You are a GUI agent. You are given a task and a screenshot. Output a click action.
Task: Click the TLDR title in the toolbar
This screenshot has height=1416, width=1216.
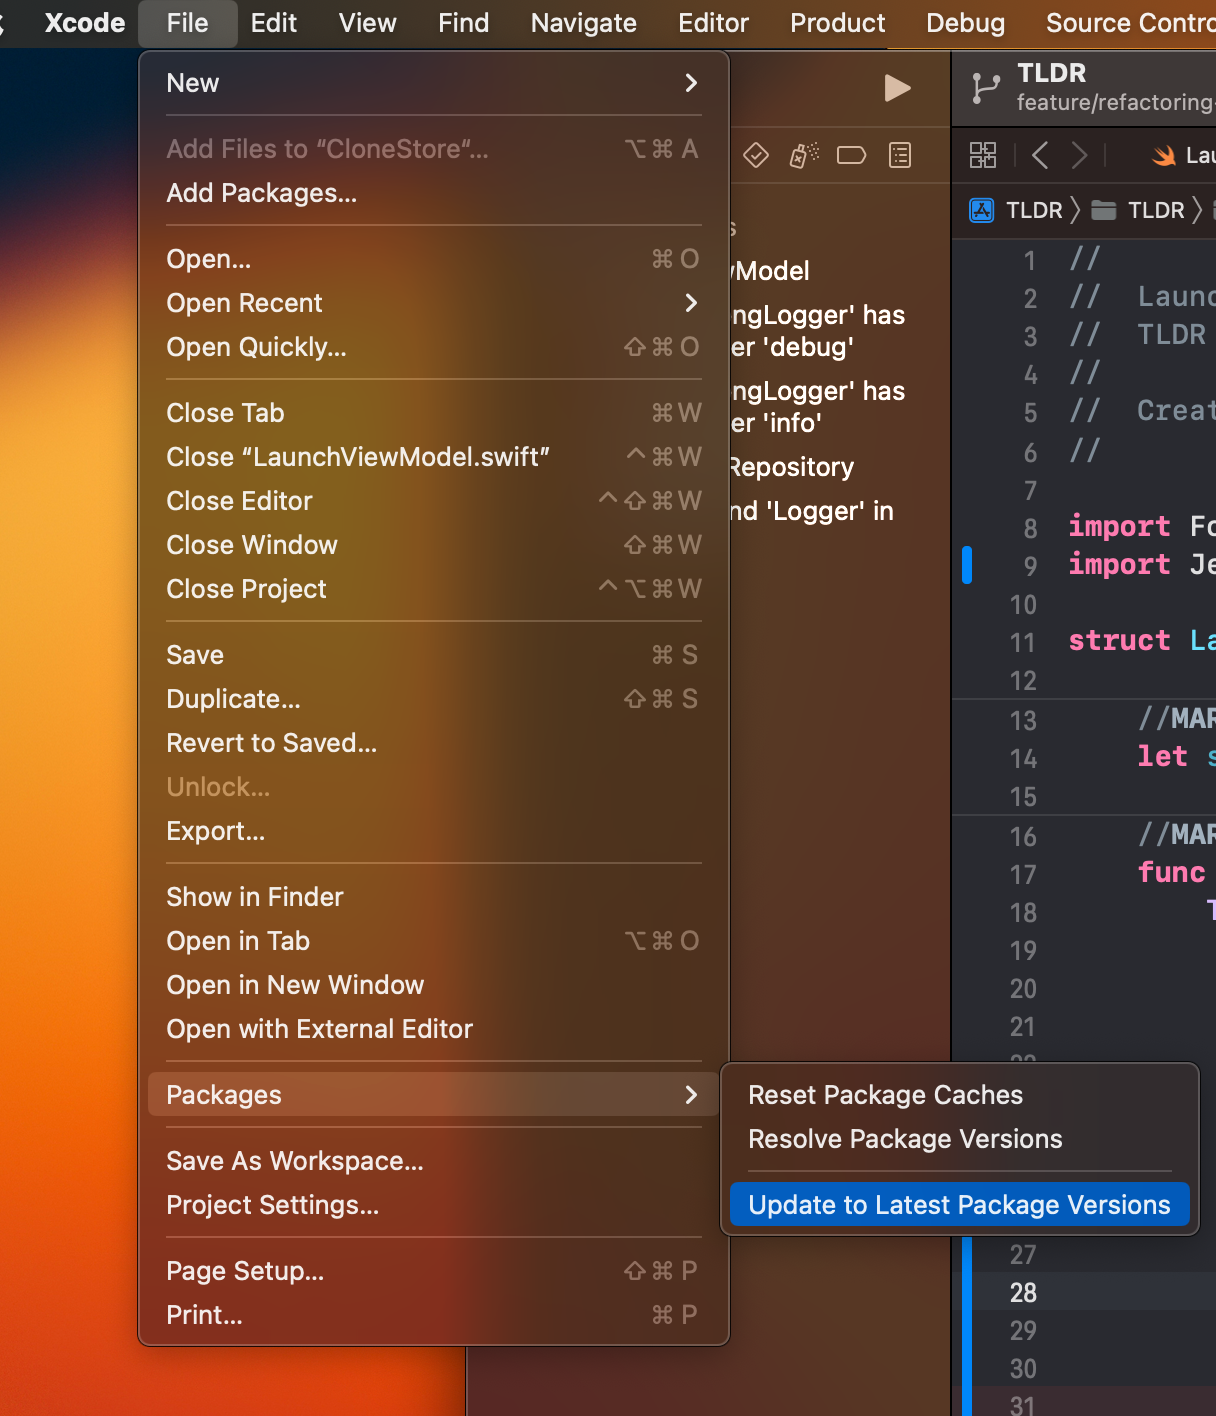tap(1051, 73)
